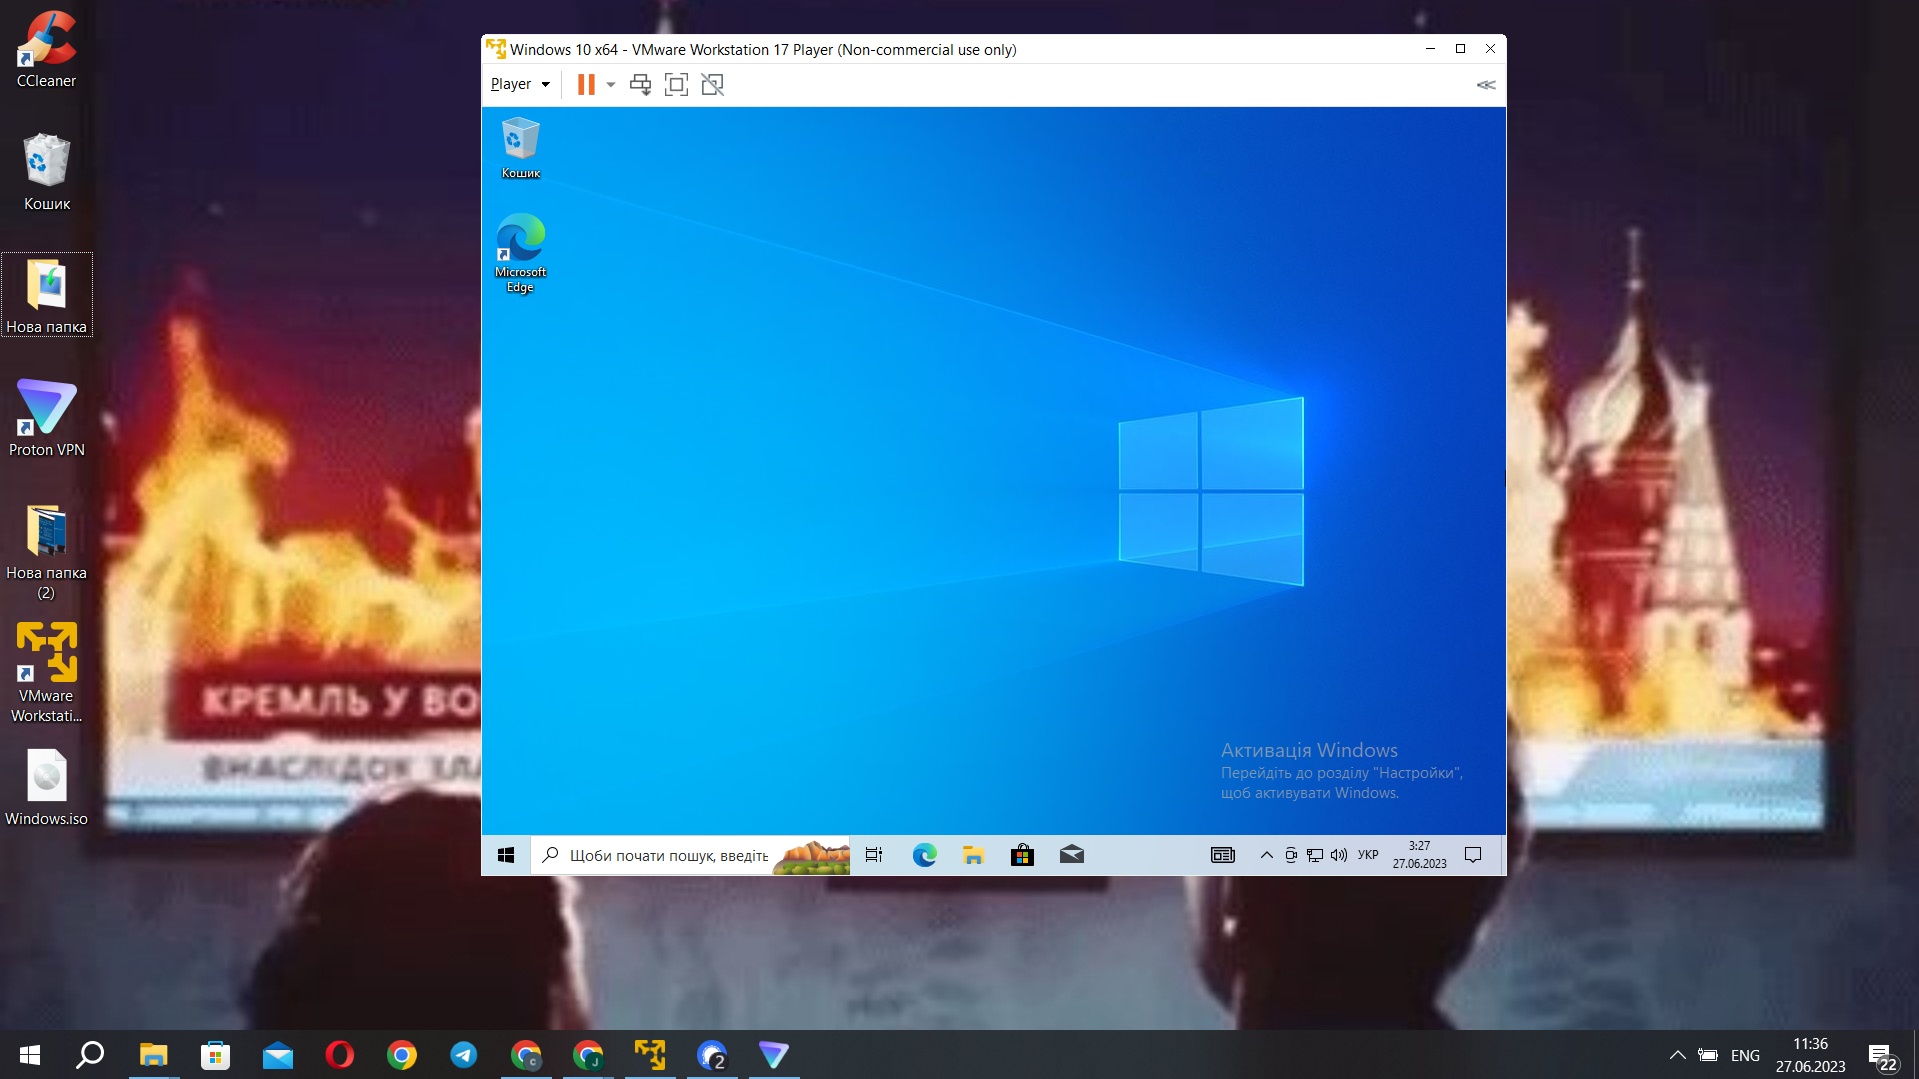Open Telegram on host taskbar
The width and height of the screenshot is (1919, 1079).
click(x=463, y=1055)
